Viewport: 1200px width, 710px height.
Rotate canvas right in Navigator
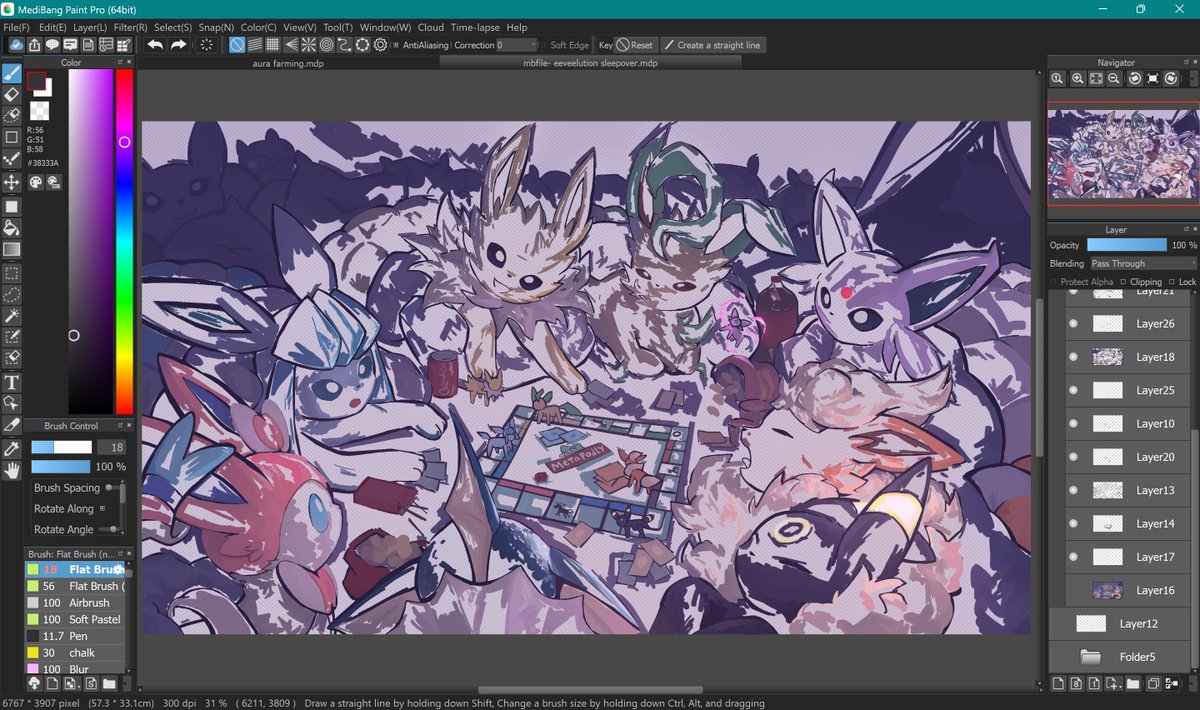1171,79
